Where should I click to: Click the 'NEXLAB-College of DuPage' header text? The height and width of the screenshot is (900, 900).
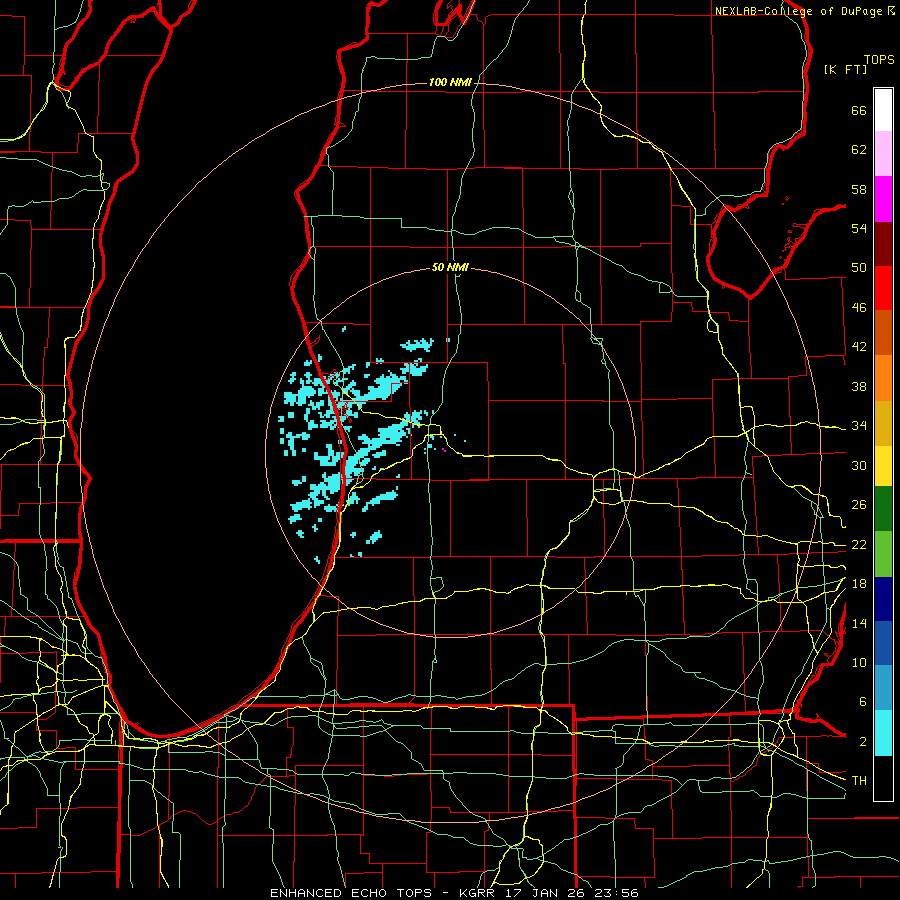pos(799,11)
